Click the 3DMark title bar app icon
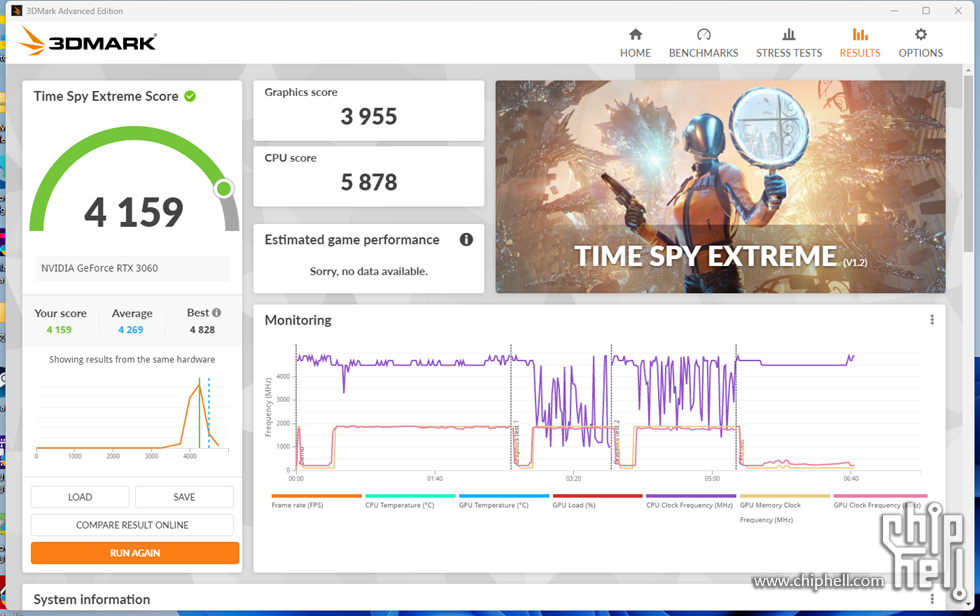980x616 pixels. coord(17,11)
